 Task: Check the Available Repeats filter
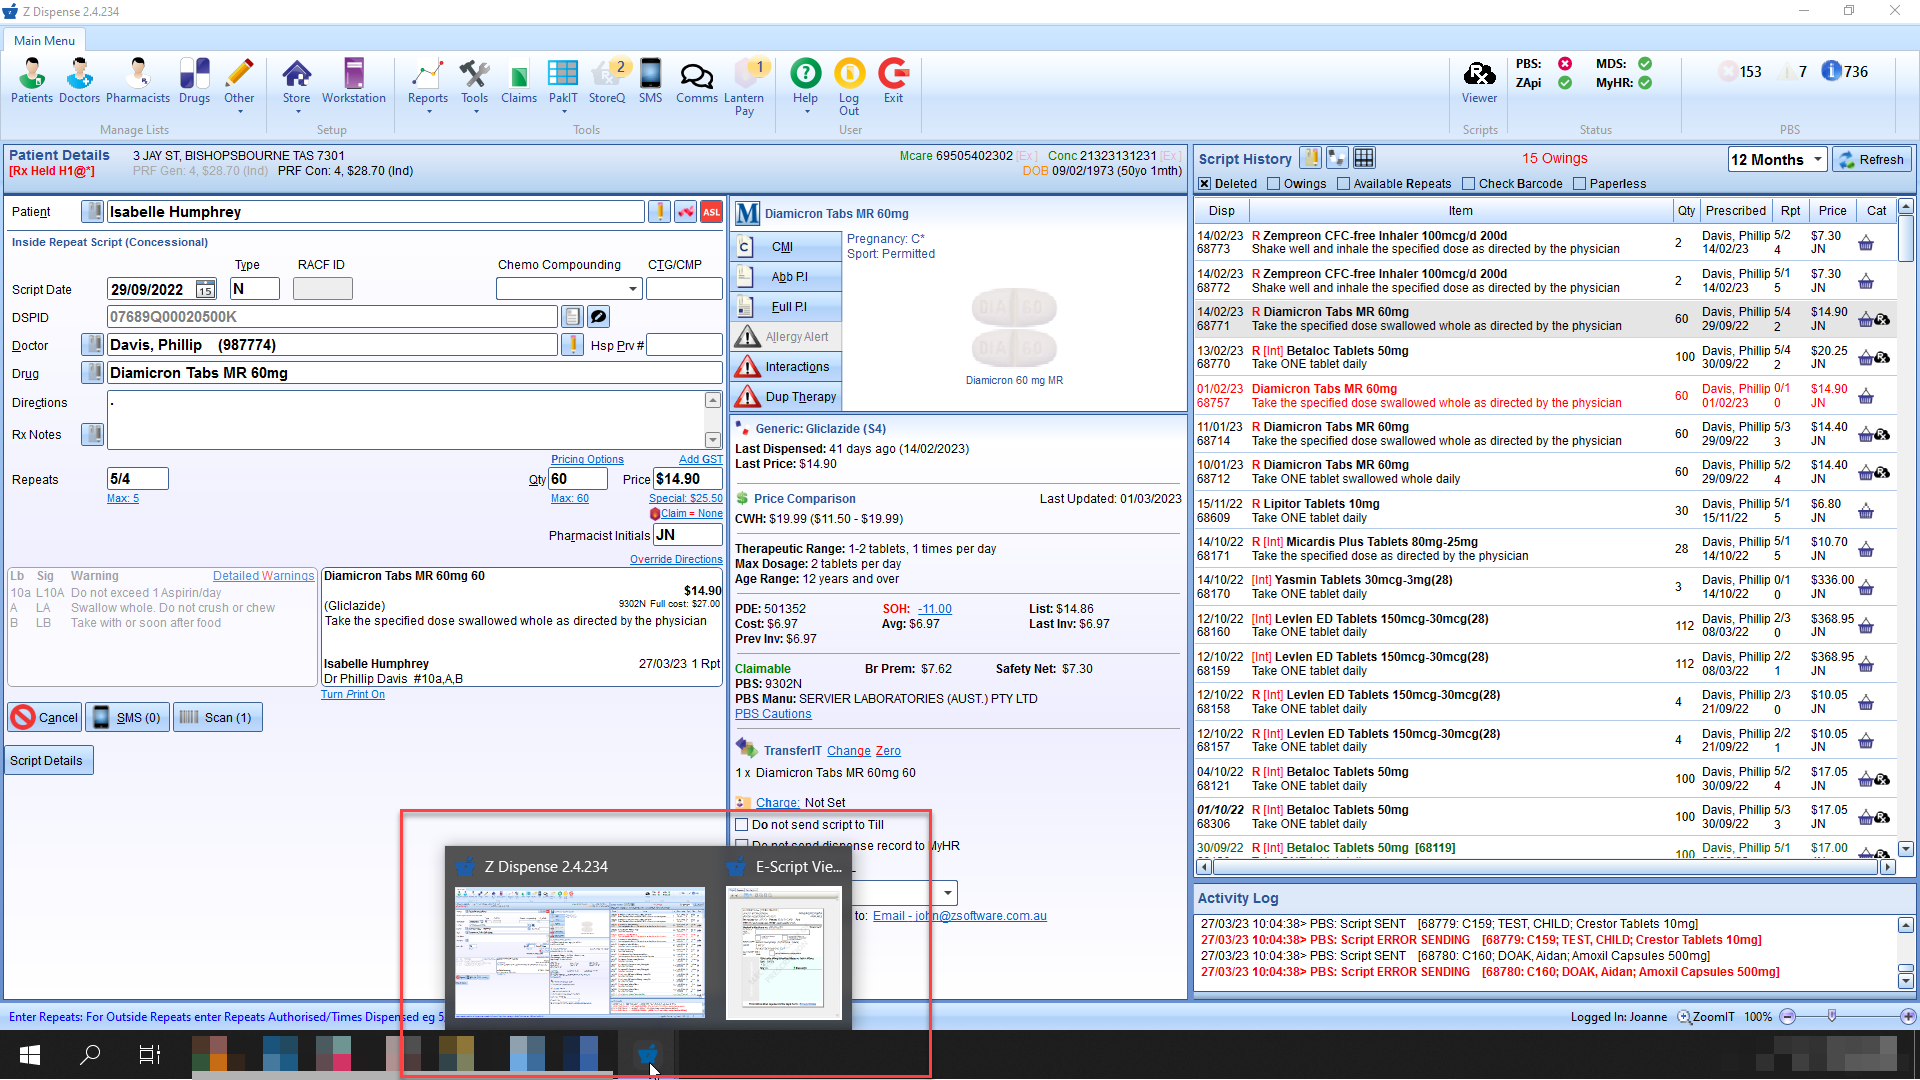pyautogui.click(x=1343, y=183)
